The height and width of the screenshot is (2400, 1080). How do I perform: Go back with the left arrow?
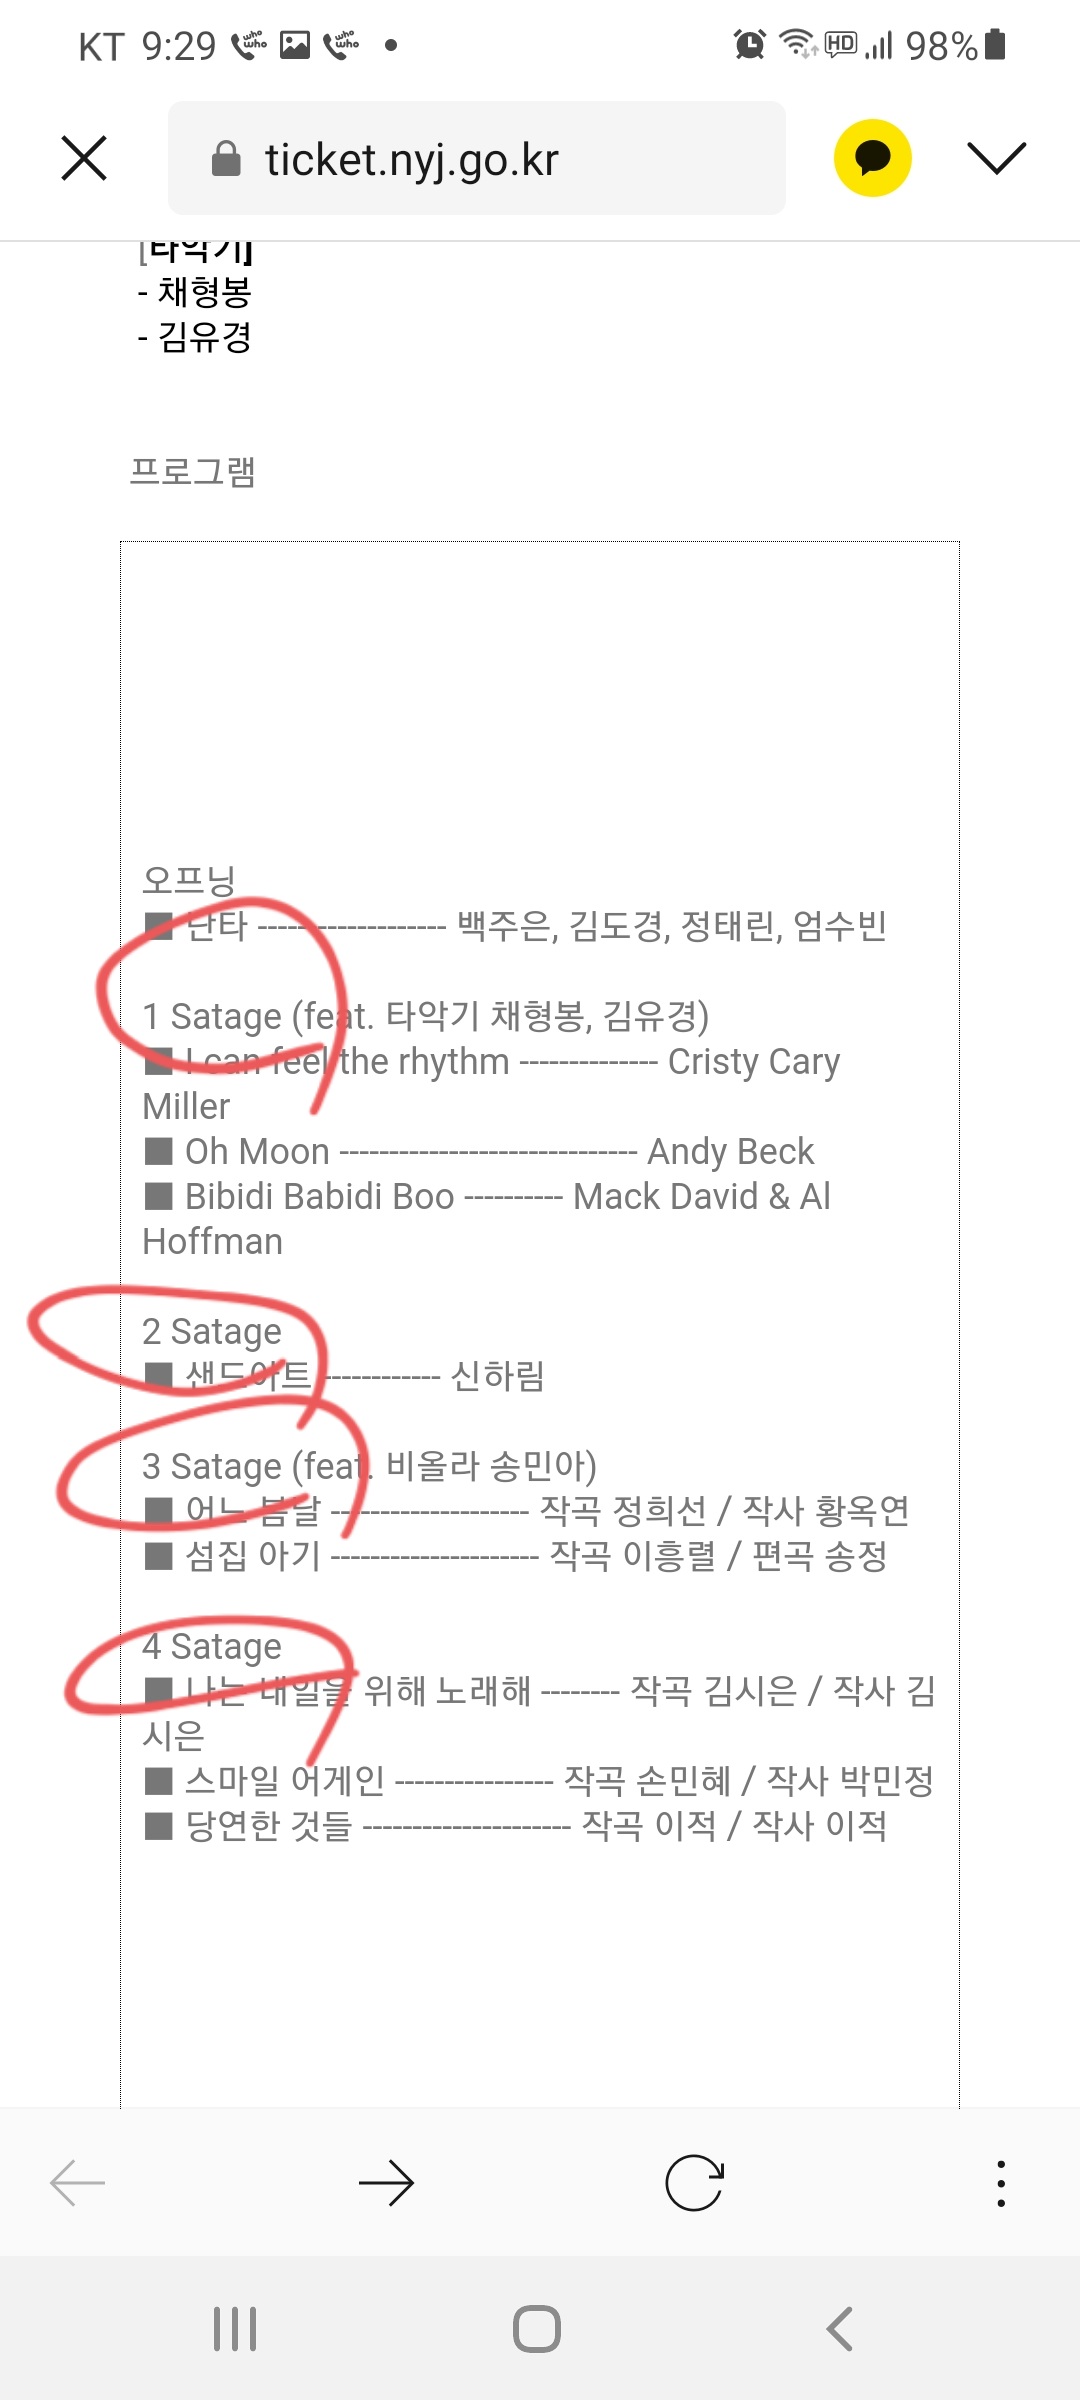[x=78, y=2182]
